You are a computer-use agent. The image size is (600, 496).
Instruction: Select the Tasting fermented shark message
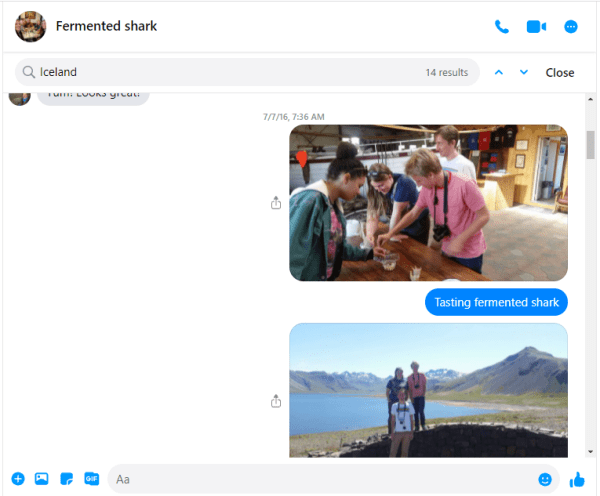tap(496, 302)
